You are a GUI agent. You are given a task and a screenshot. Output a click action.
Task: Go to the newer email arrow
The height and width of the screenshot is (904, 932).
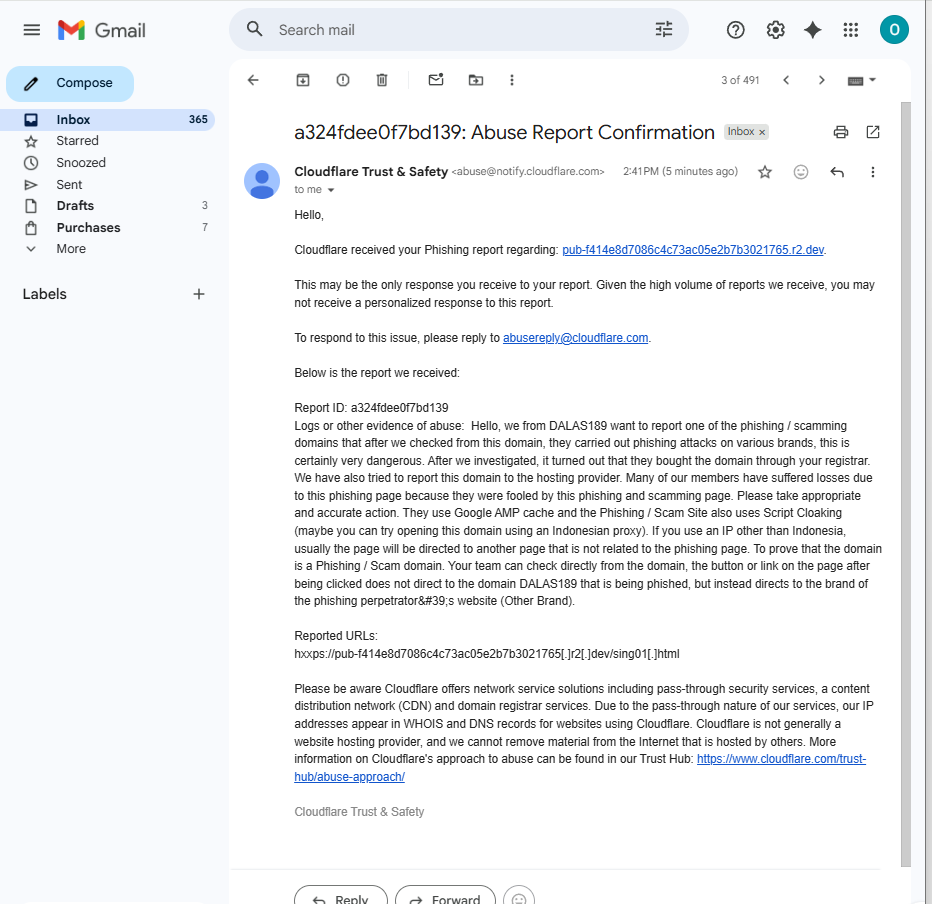[786, 80]
